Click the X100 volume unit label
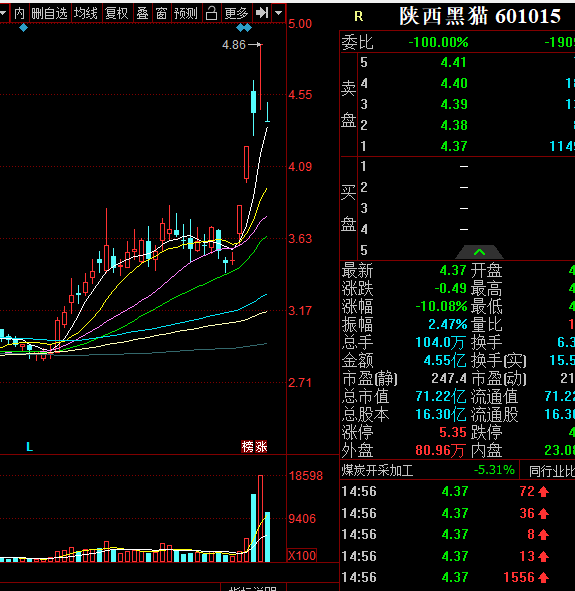Screen dimensions: 575x591 click(x=302, y=556)
